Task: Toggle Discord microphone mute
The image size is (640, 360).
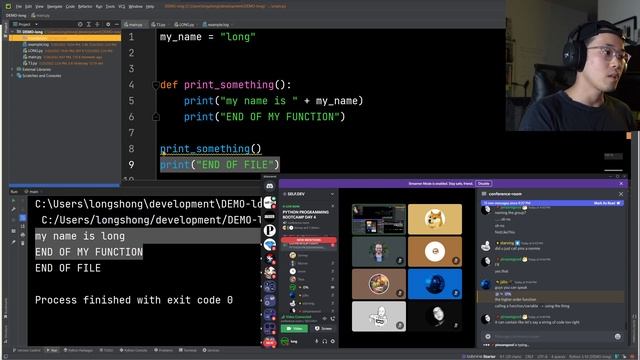Action: pyautogui.click(x=316, y=341)
